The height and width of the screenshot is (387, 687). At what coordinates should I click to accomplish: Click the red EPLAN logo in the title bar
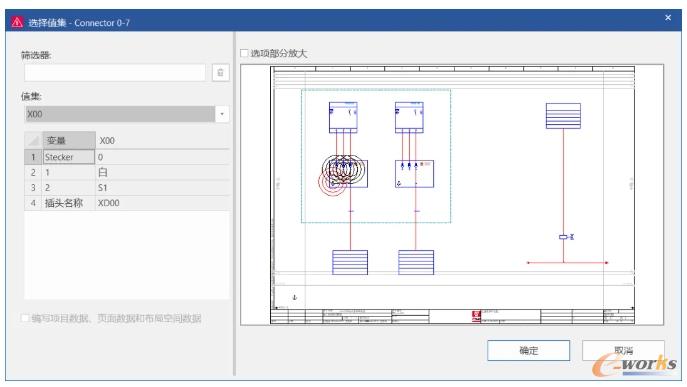click(17, 22)
